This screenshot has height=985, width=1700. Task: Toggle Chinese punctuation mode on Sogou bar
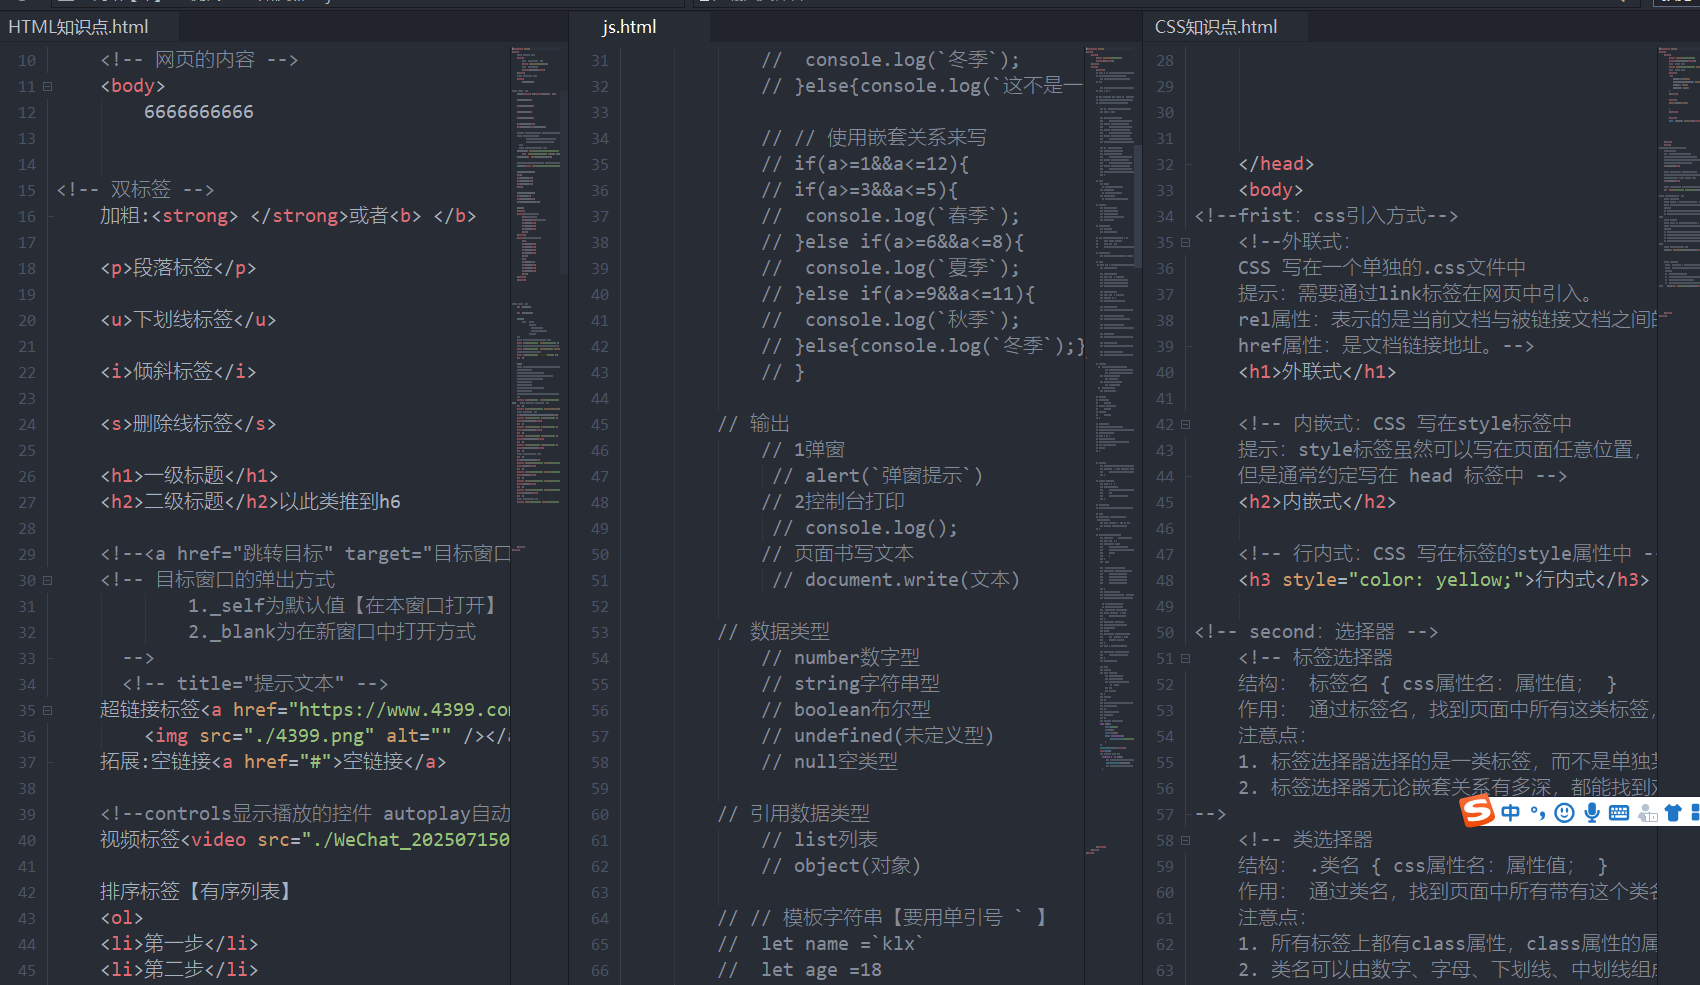click(1538, 813)
